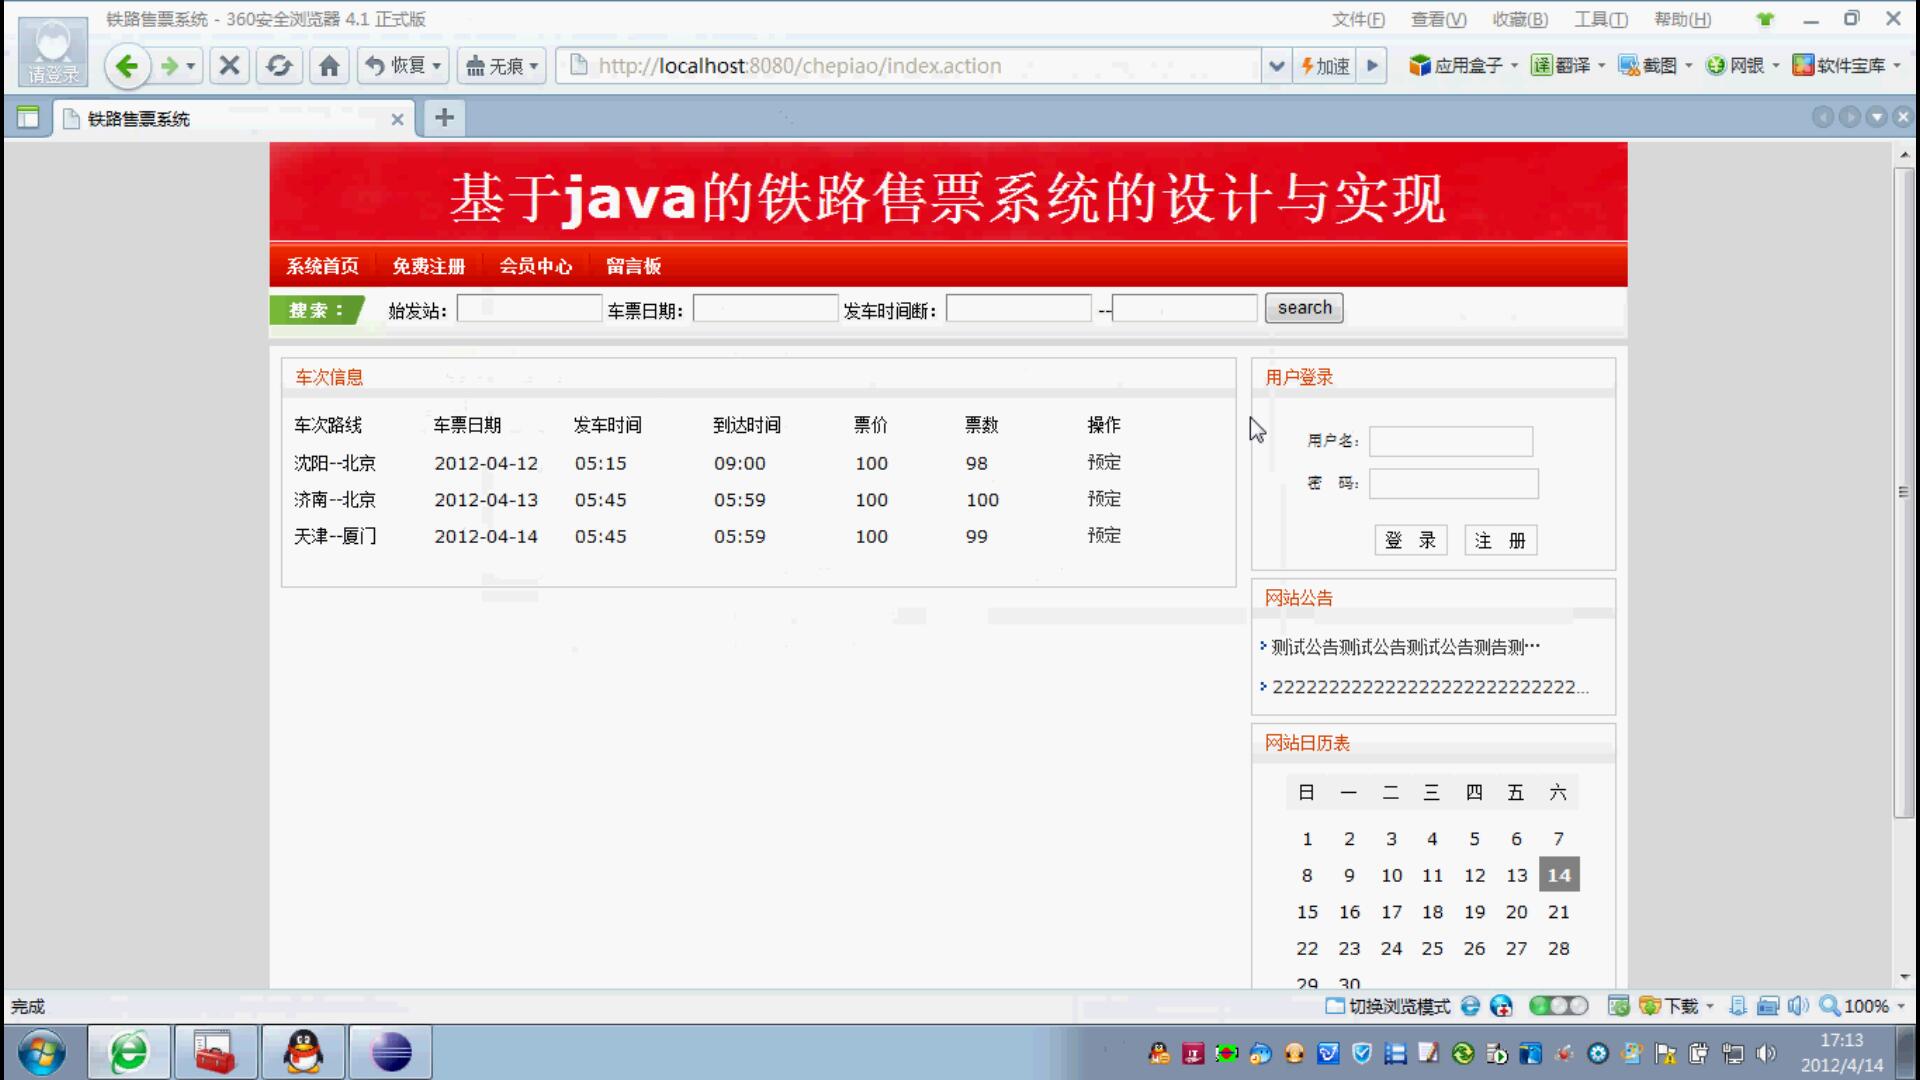Expand the address bar URL dropdown

click(1276, 66)
